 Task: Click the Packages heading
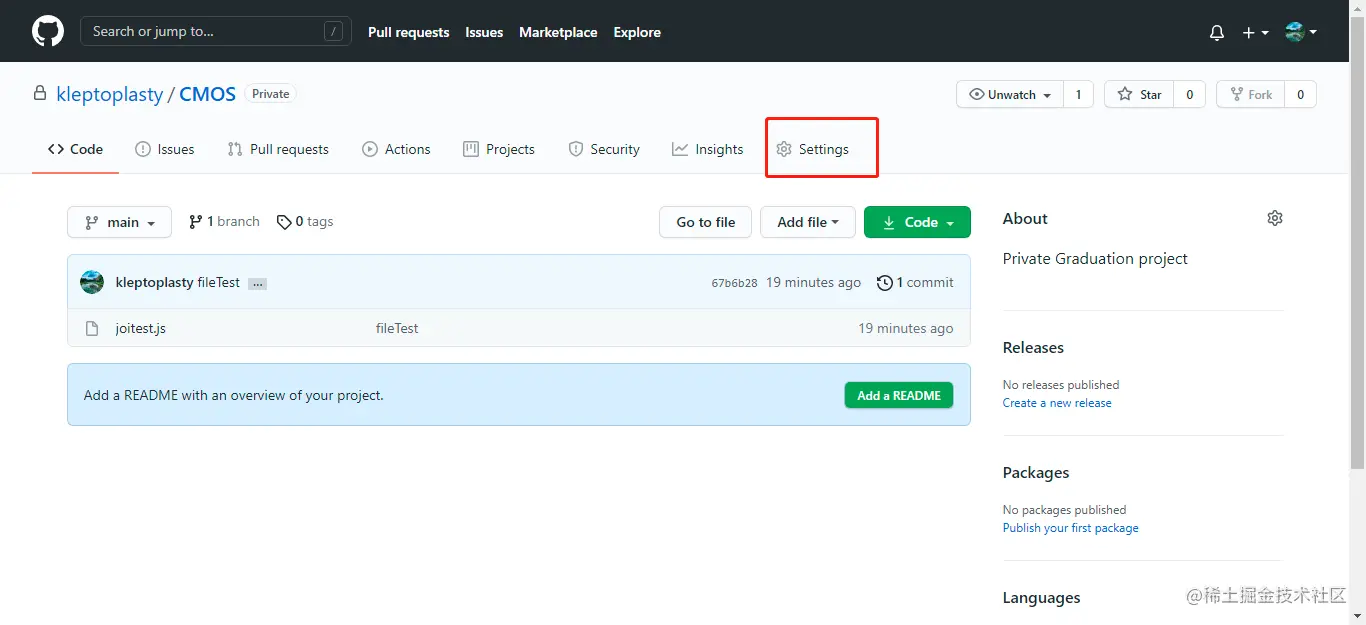click(1036, 473)
